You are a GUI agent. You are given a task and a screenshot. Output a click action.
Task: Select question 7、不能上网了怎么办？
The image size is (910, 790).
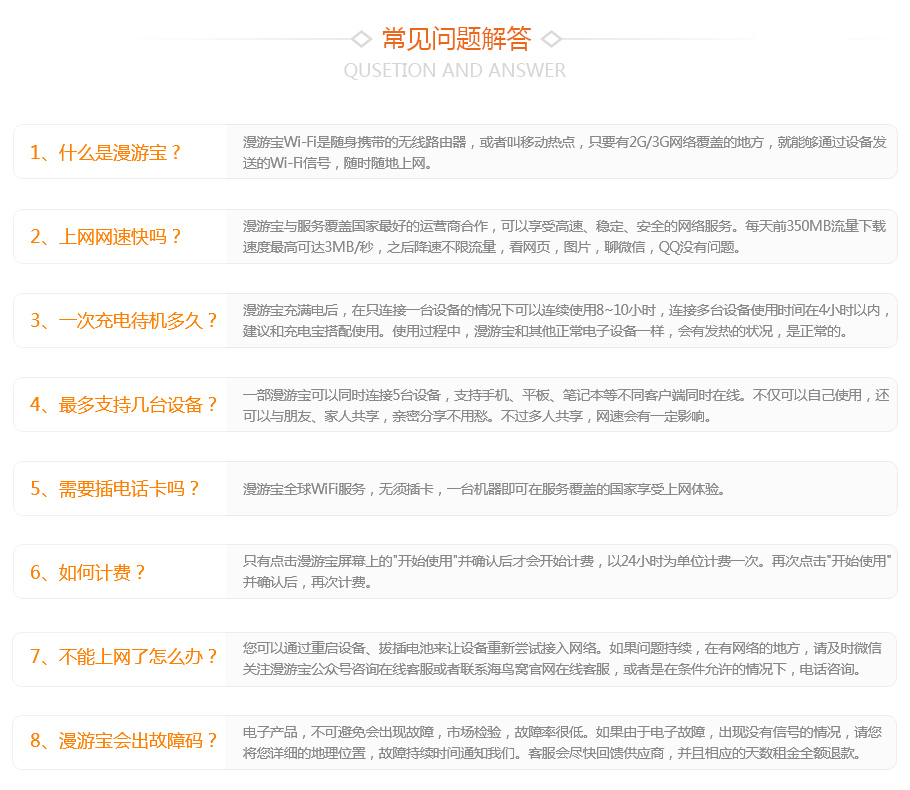pos(123,657)
